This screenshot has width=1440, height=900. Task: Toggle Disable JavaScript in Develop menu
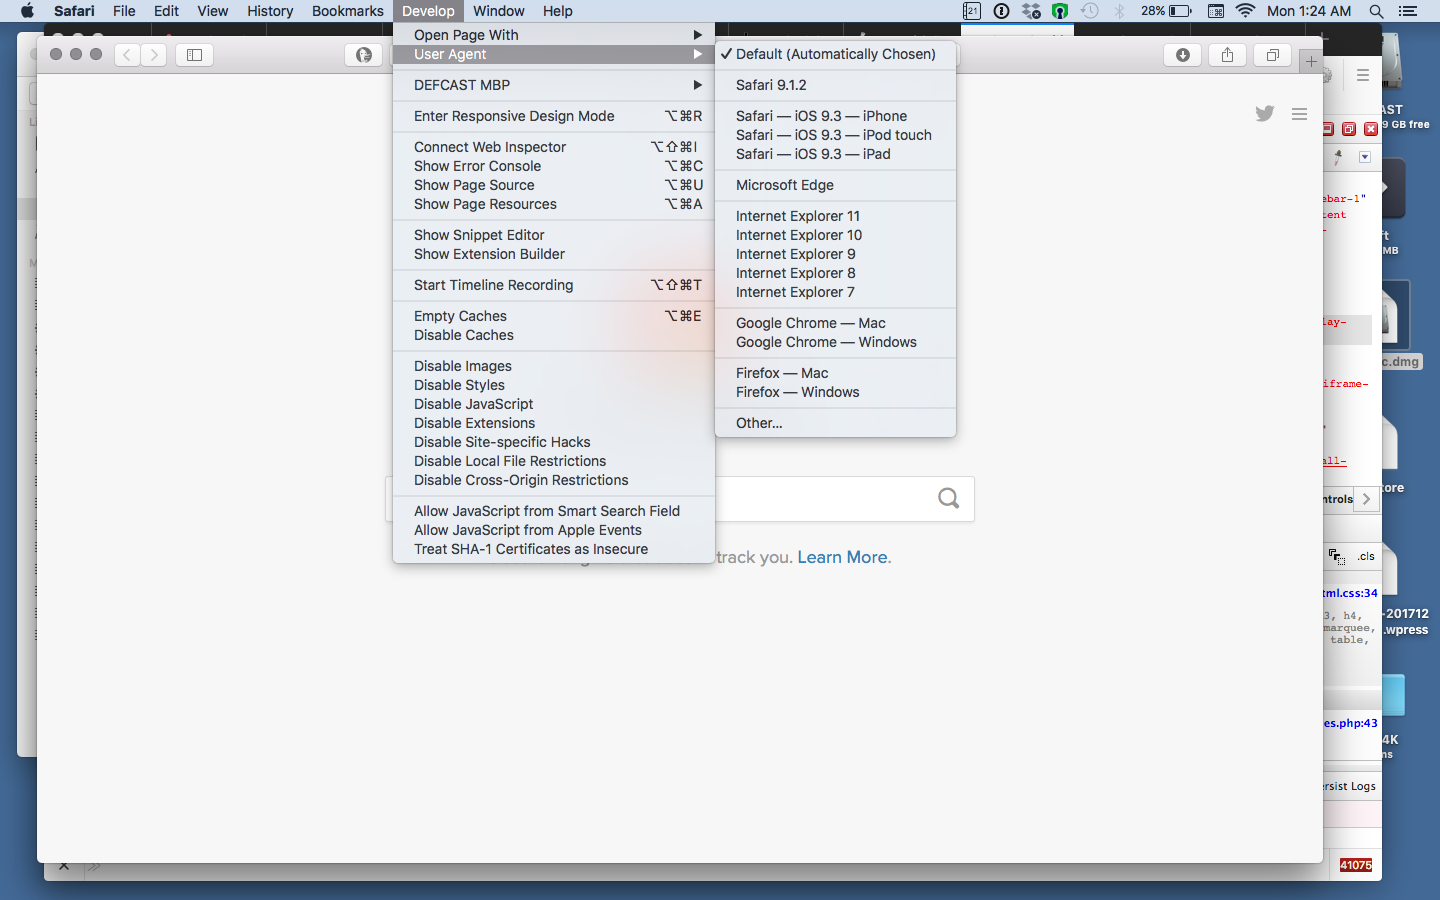coord(554,404)
